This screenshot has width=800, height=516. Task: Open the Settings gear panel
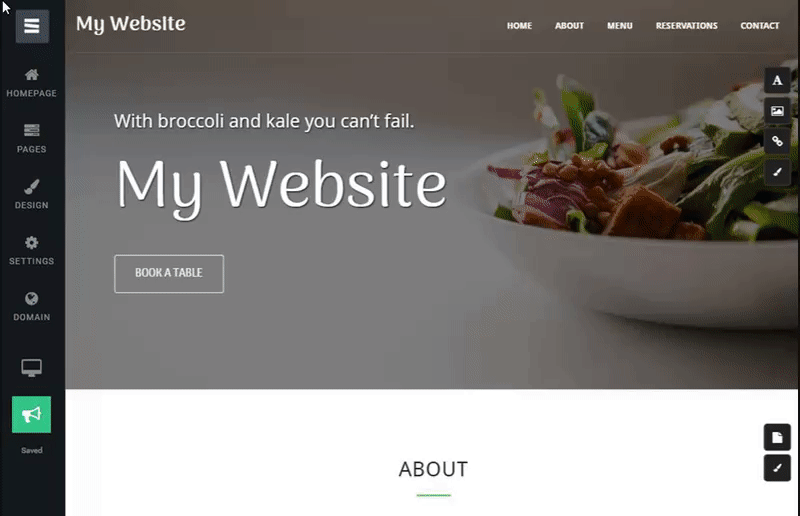(32, 251)
